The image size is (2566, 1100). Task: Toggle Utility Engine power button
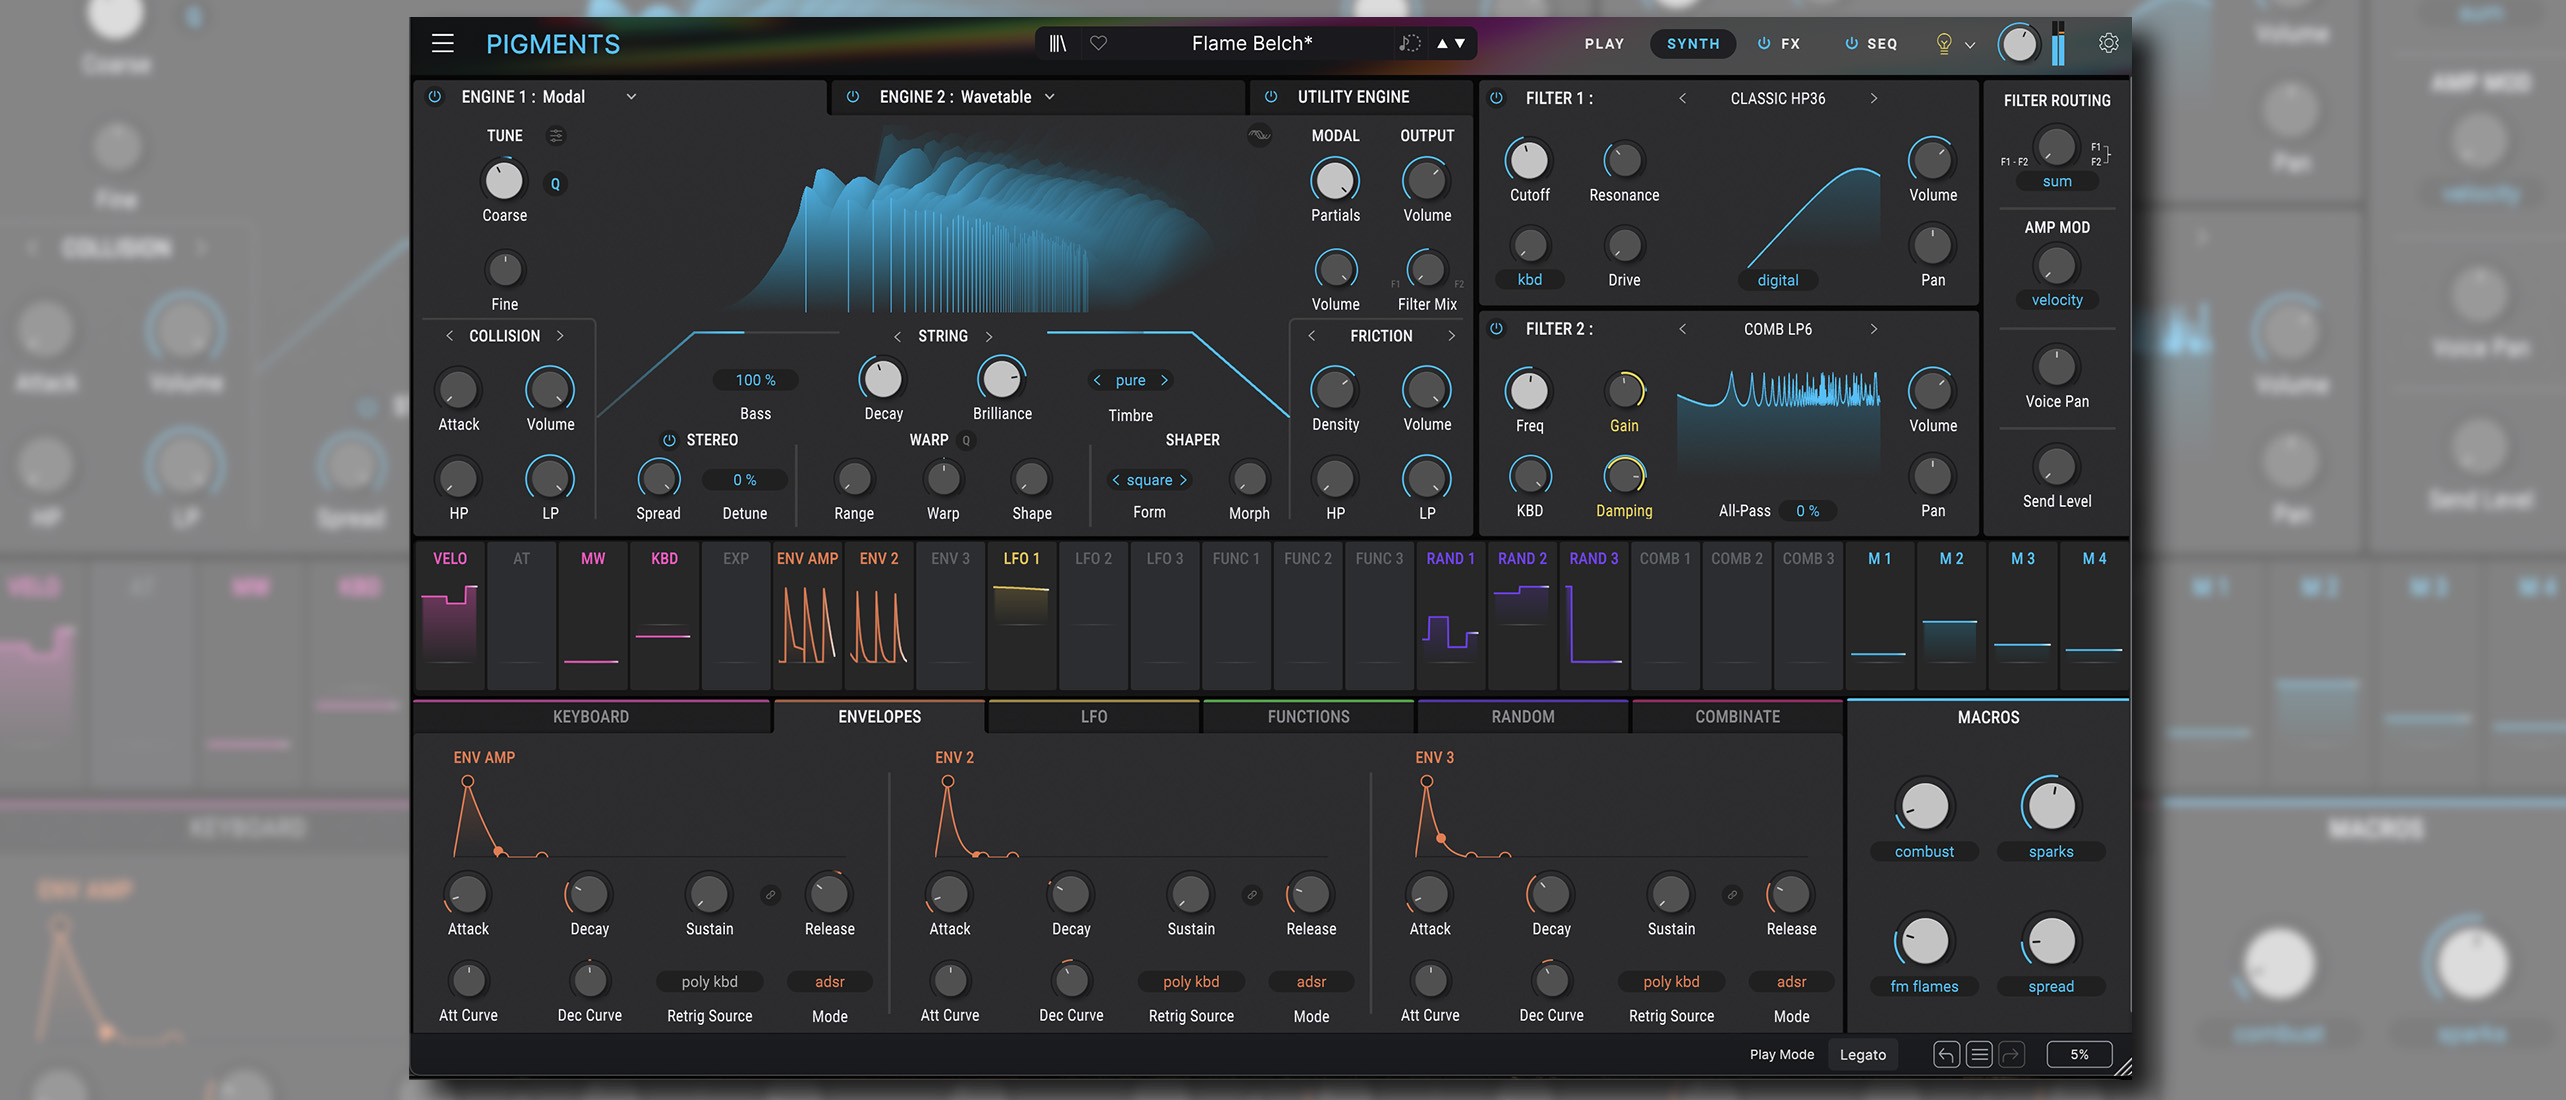coord(1271,97)
